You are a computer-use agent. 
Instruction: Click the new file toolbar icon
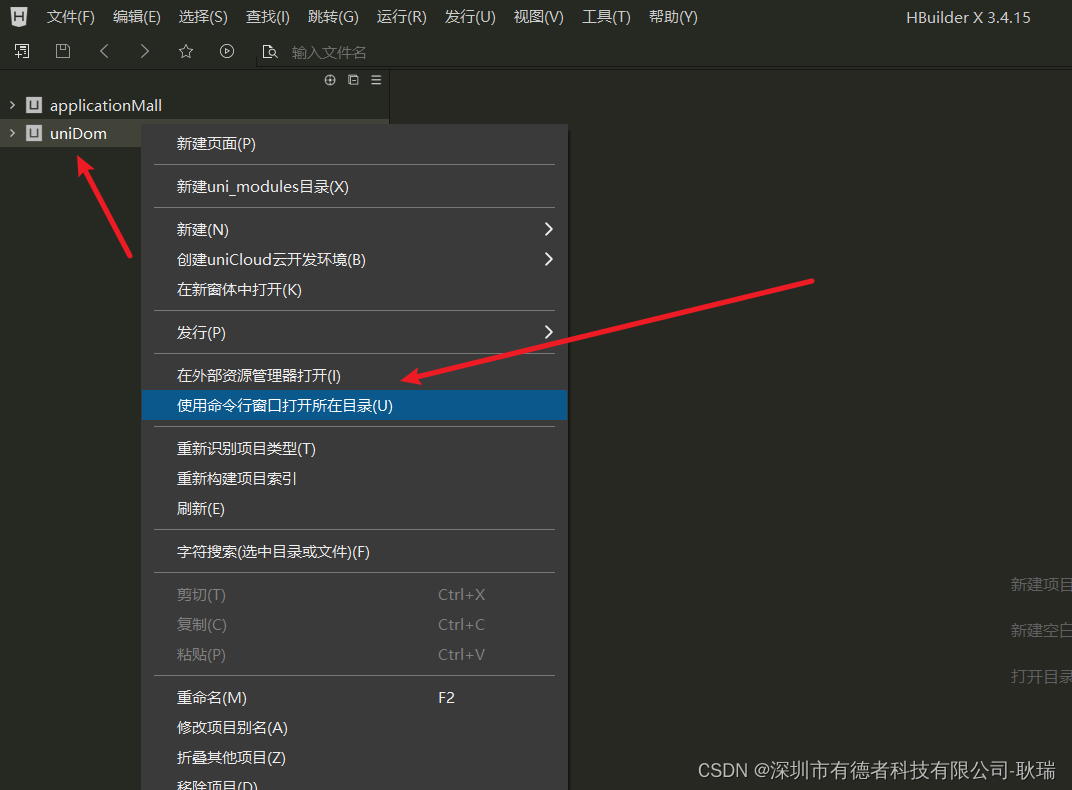pos(22,51)
